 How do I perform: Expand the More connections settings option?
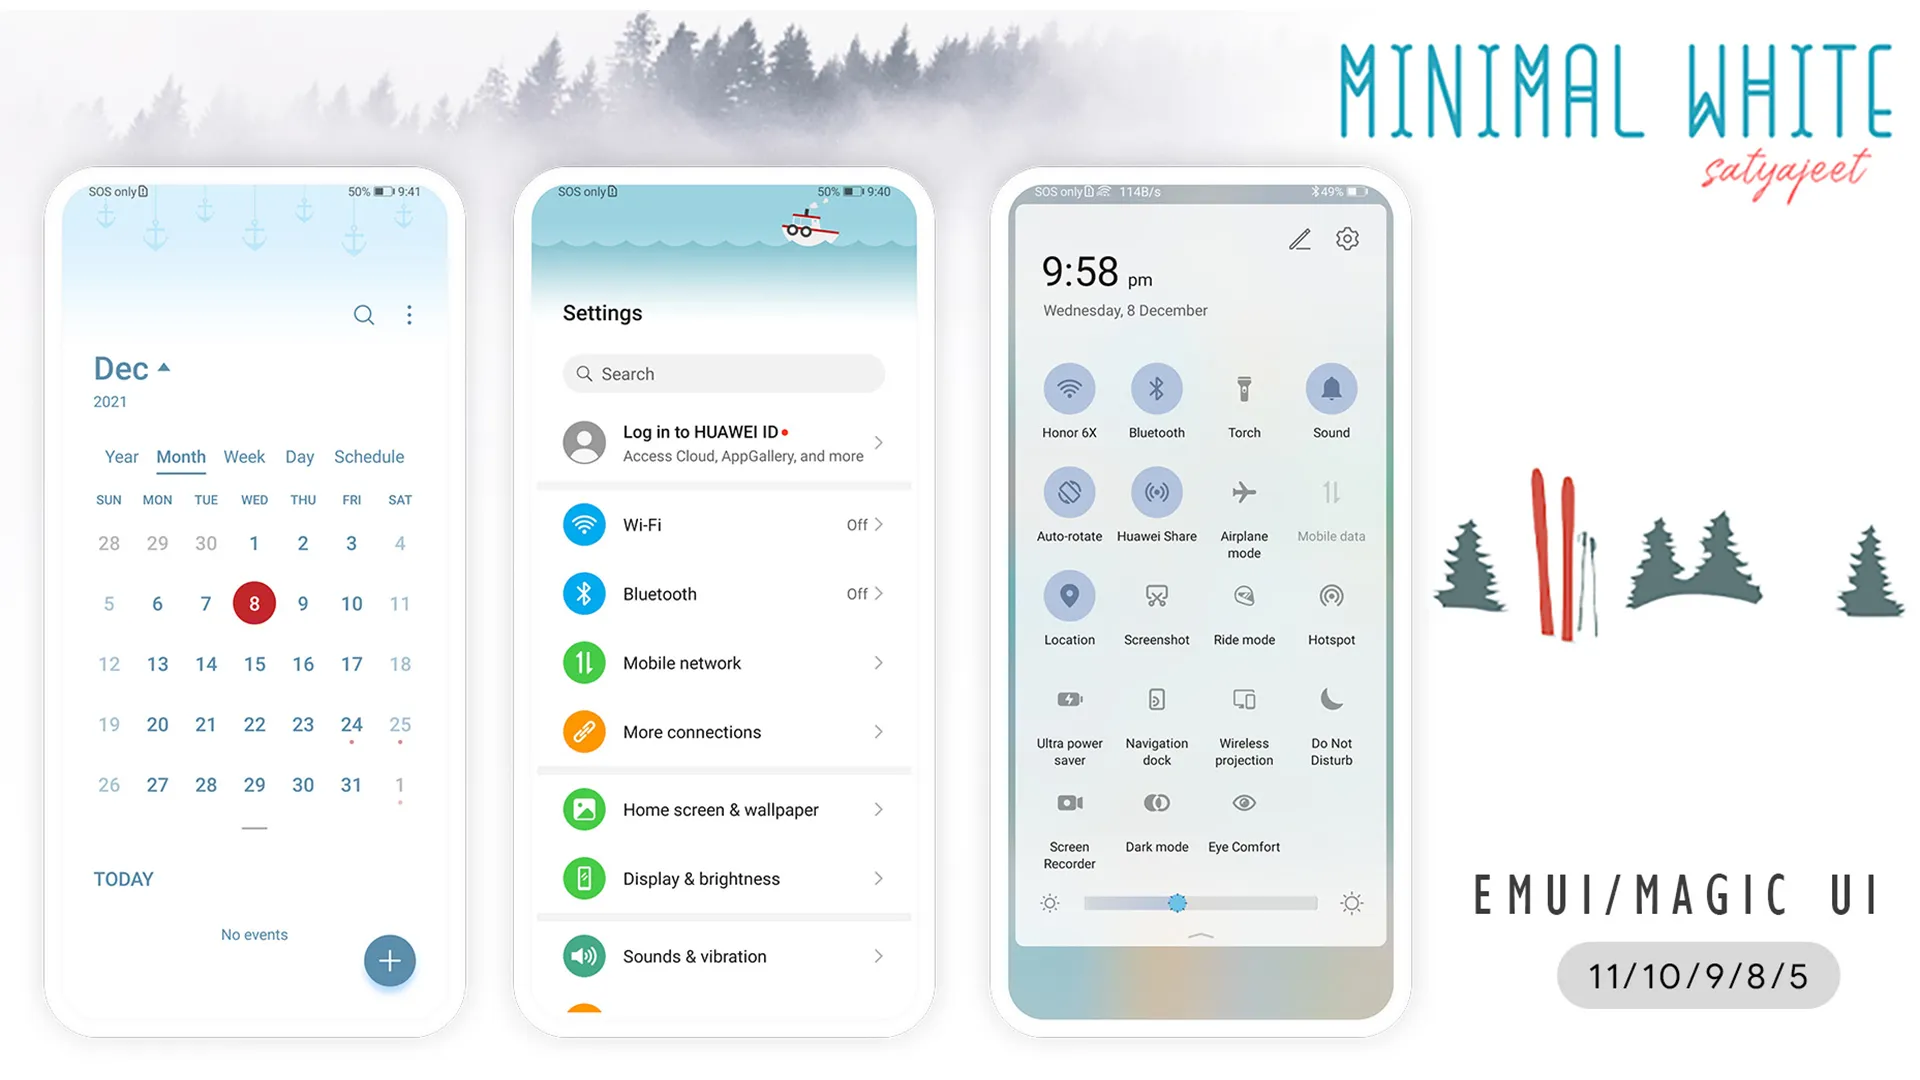tap(723, 732)
